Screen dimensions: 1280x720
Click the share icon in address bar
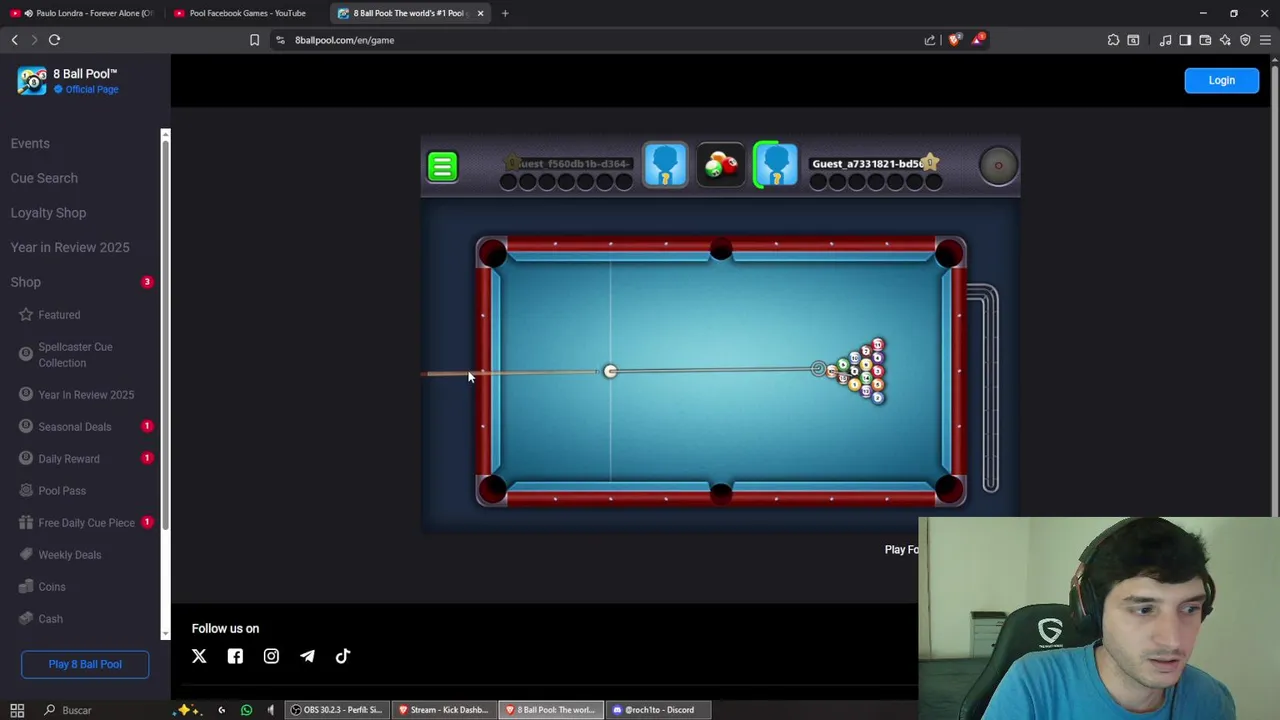(x=930, y=40)
